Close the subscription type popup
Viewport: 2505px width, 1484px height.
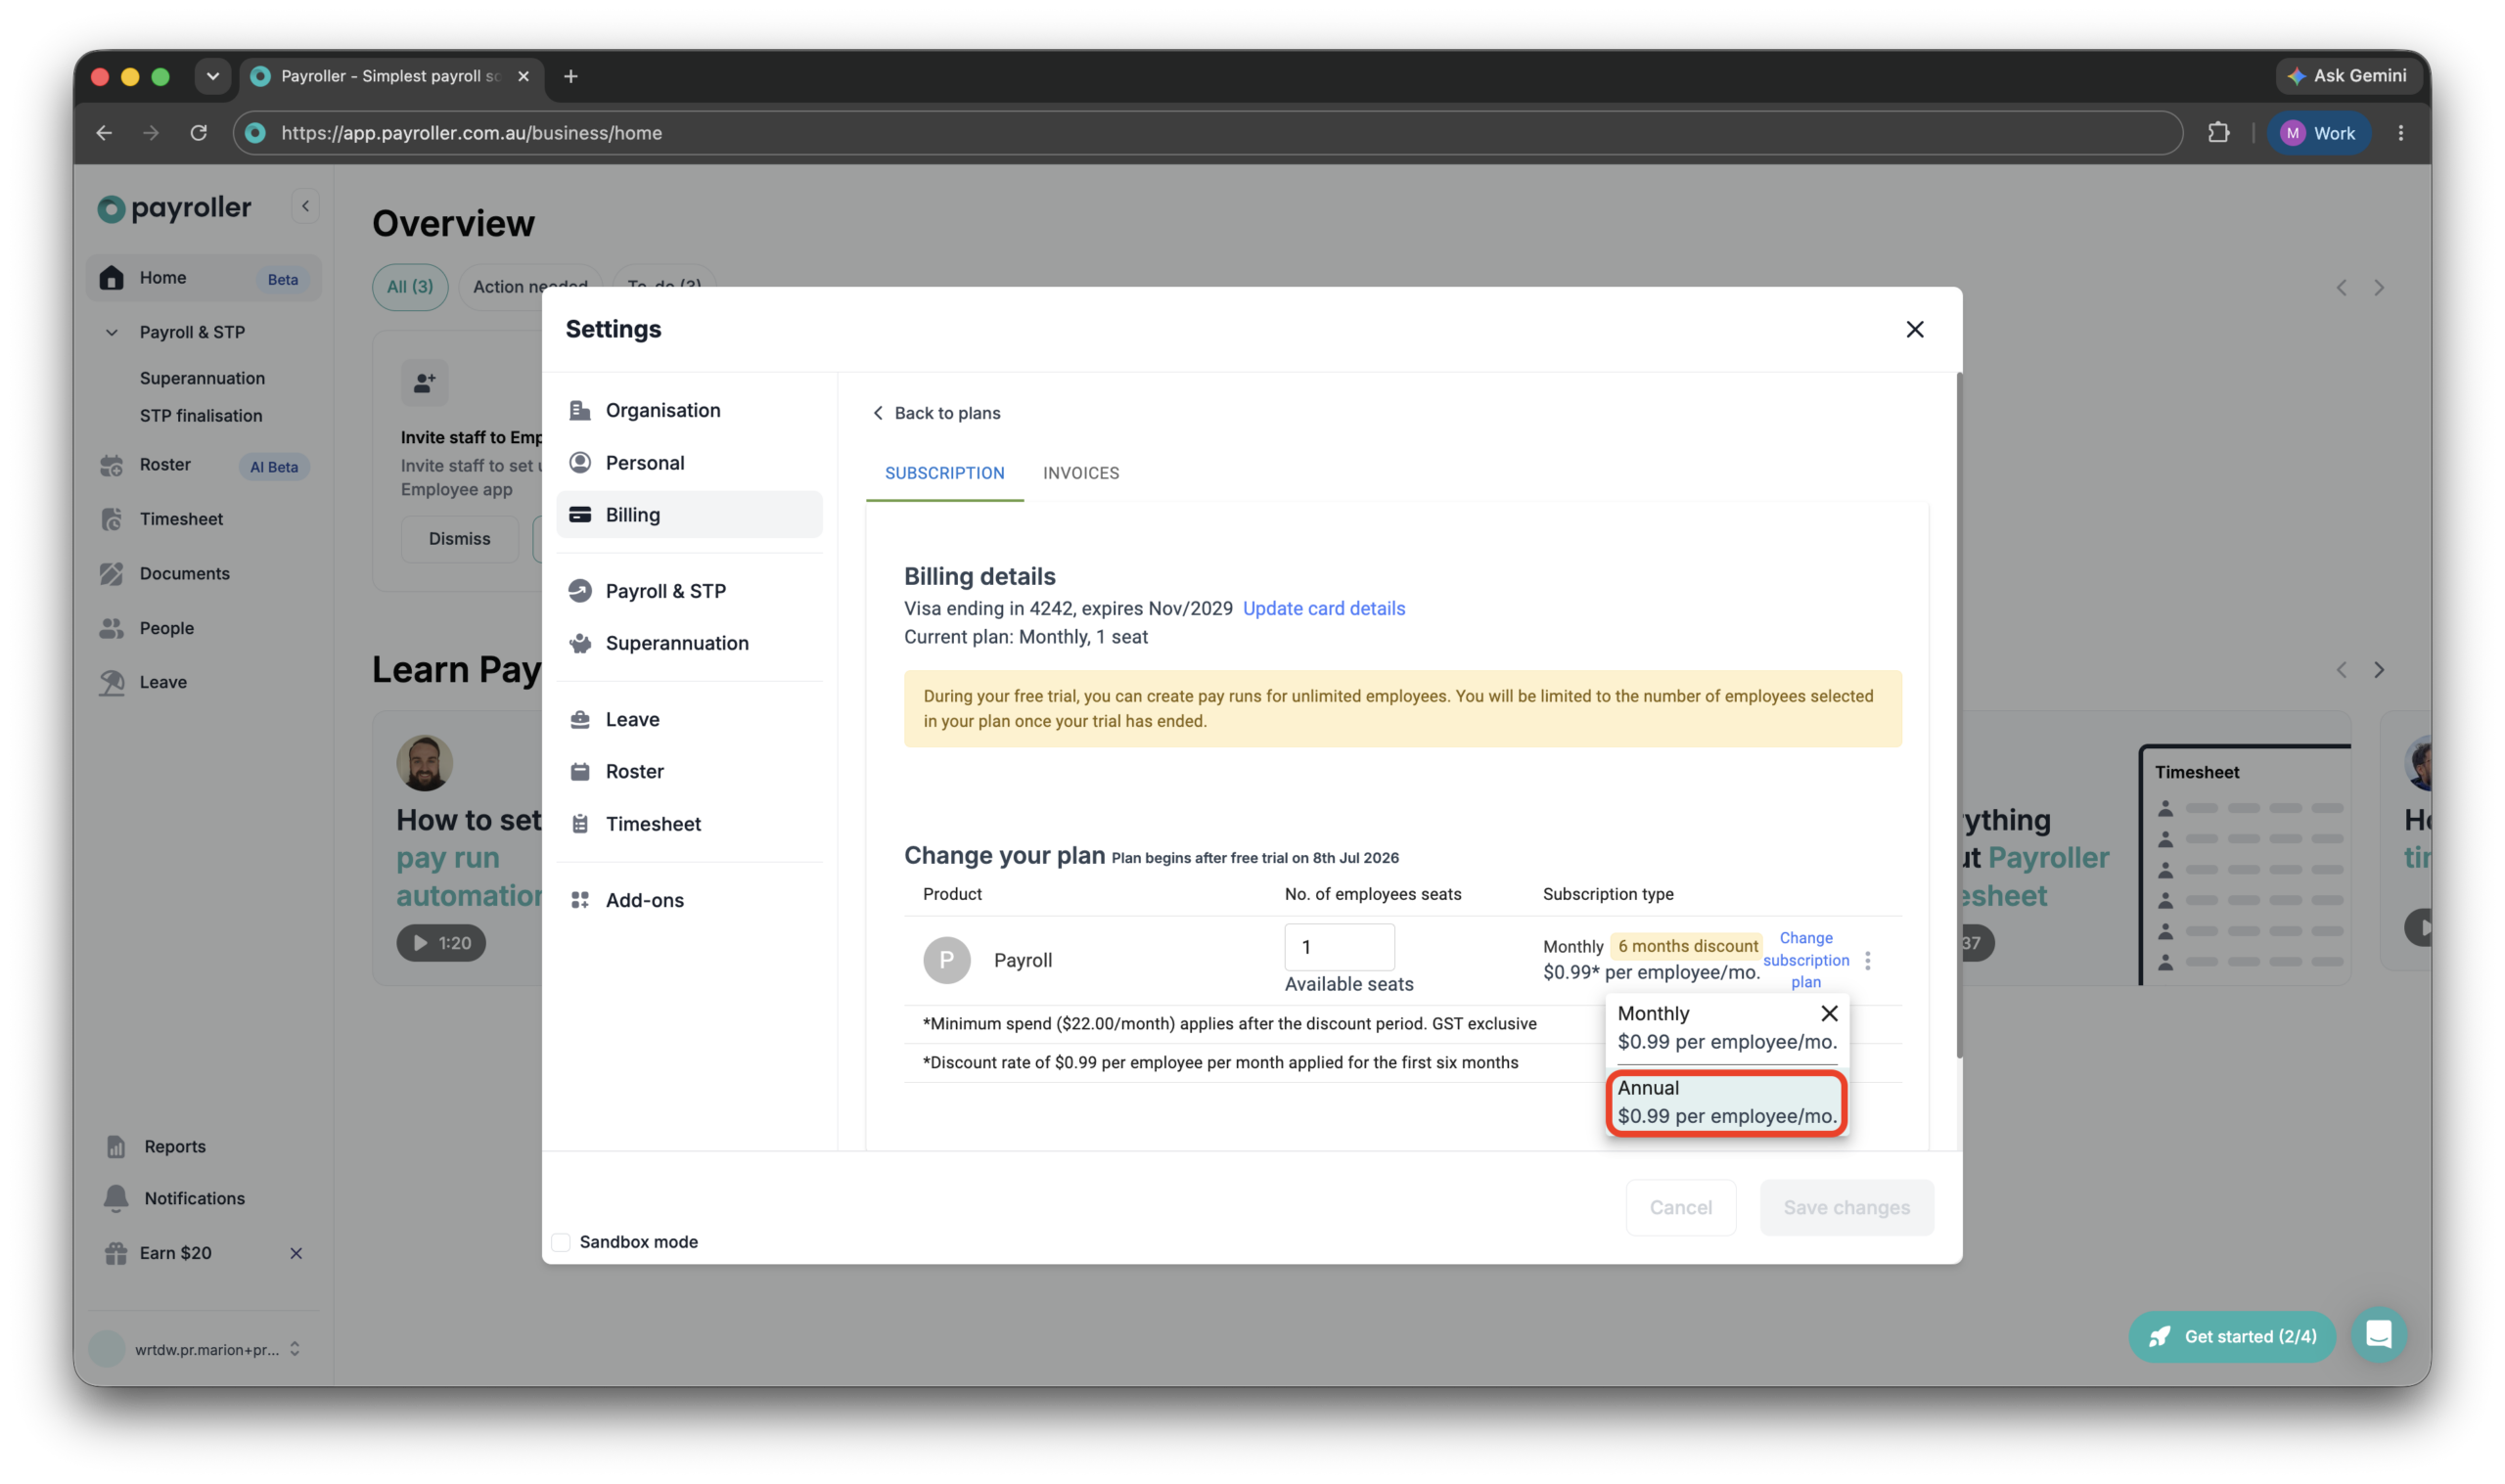(x=1828, y=1012)
